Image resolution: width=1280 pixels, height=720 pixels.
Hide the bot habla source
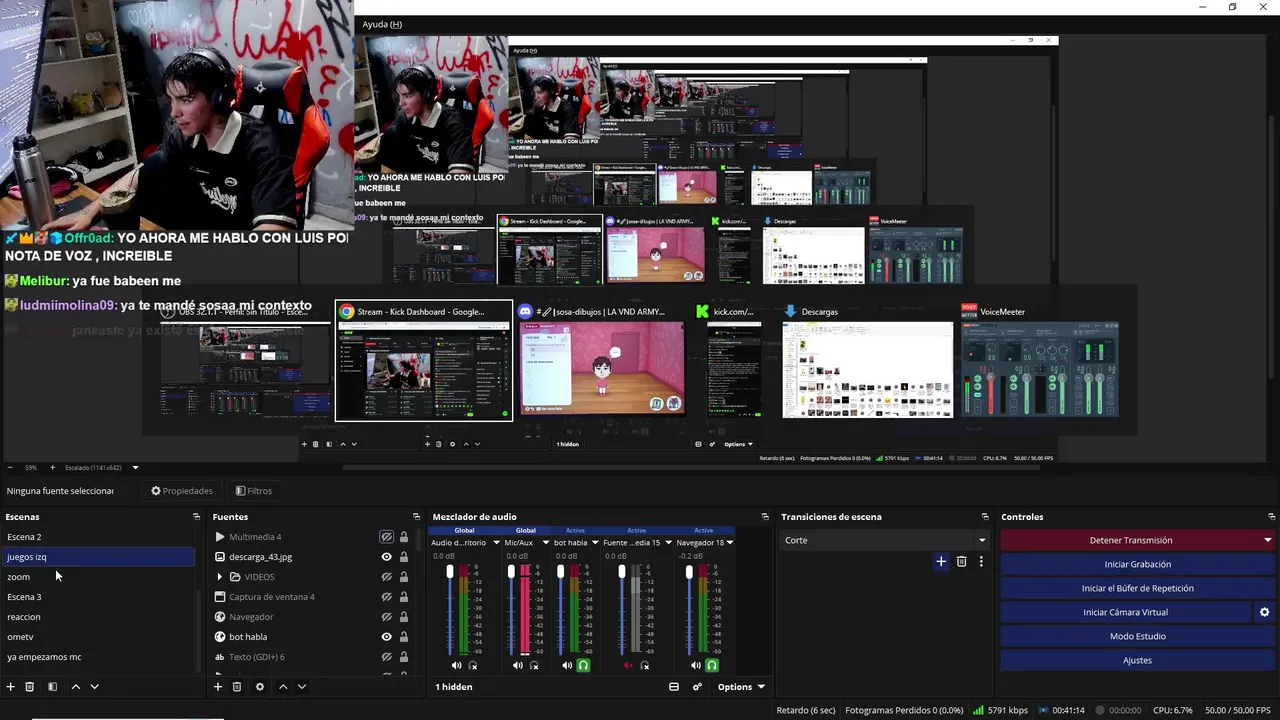(x=386, y=637)
